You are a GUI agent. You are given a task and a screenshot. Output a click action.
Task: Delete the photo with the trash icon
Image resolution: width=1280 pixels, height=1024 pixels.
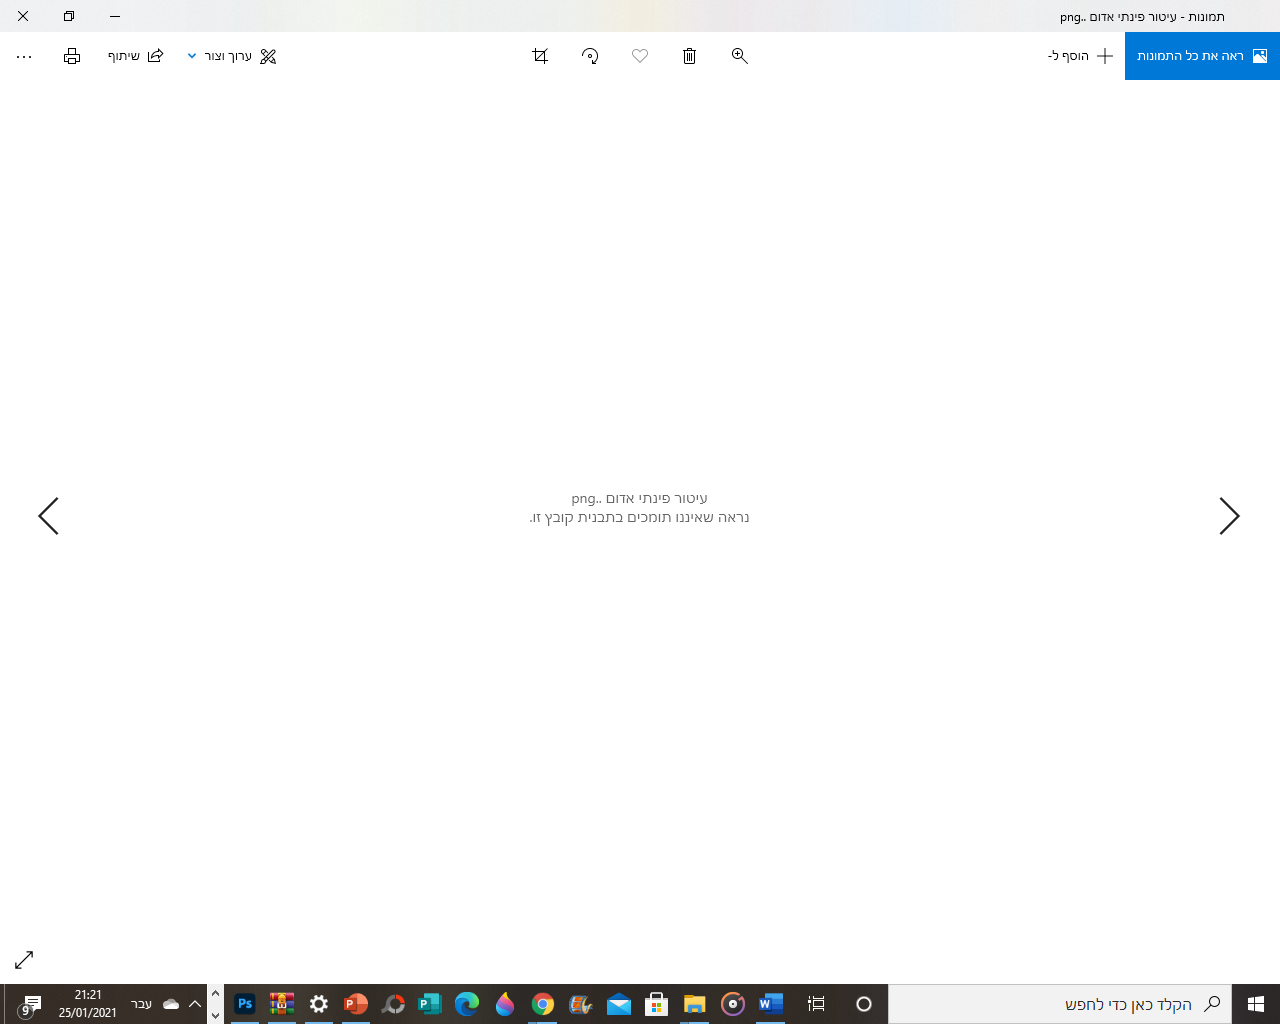tap(689, 56)
